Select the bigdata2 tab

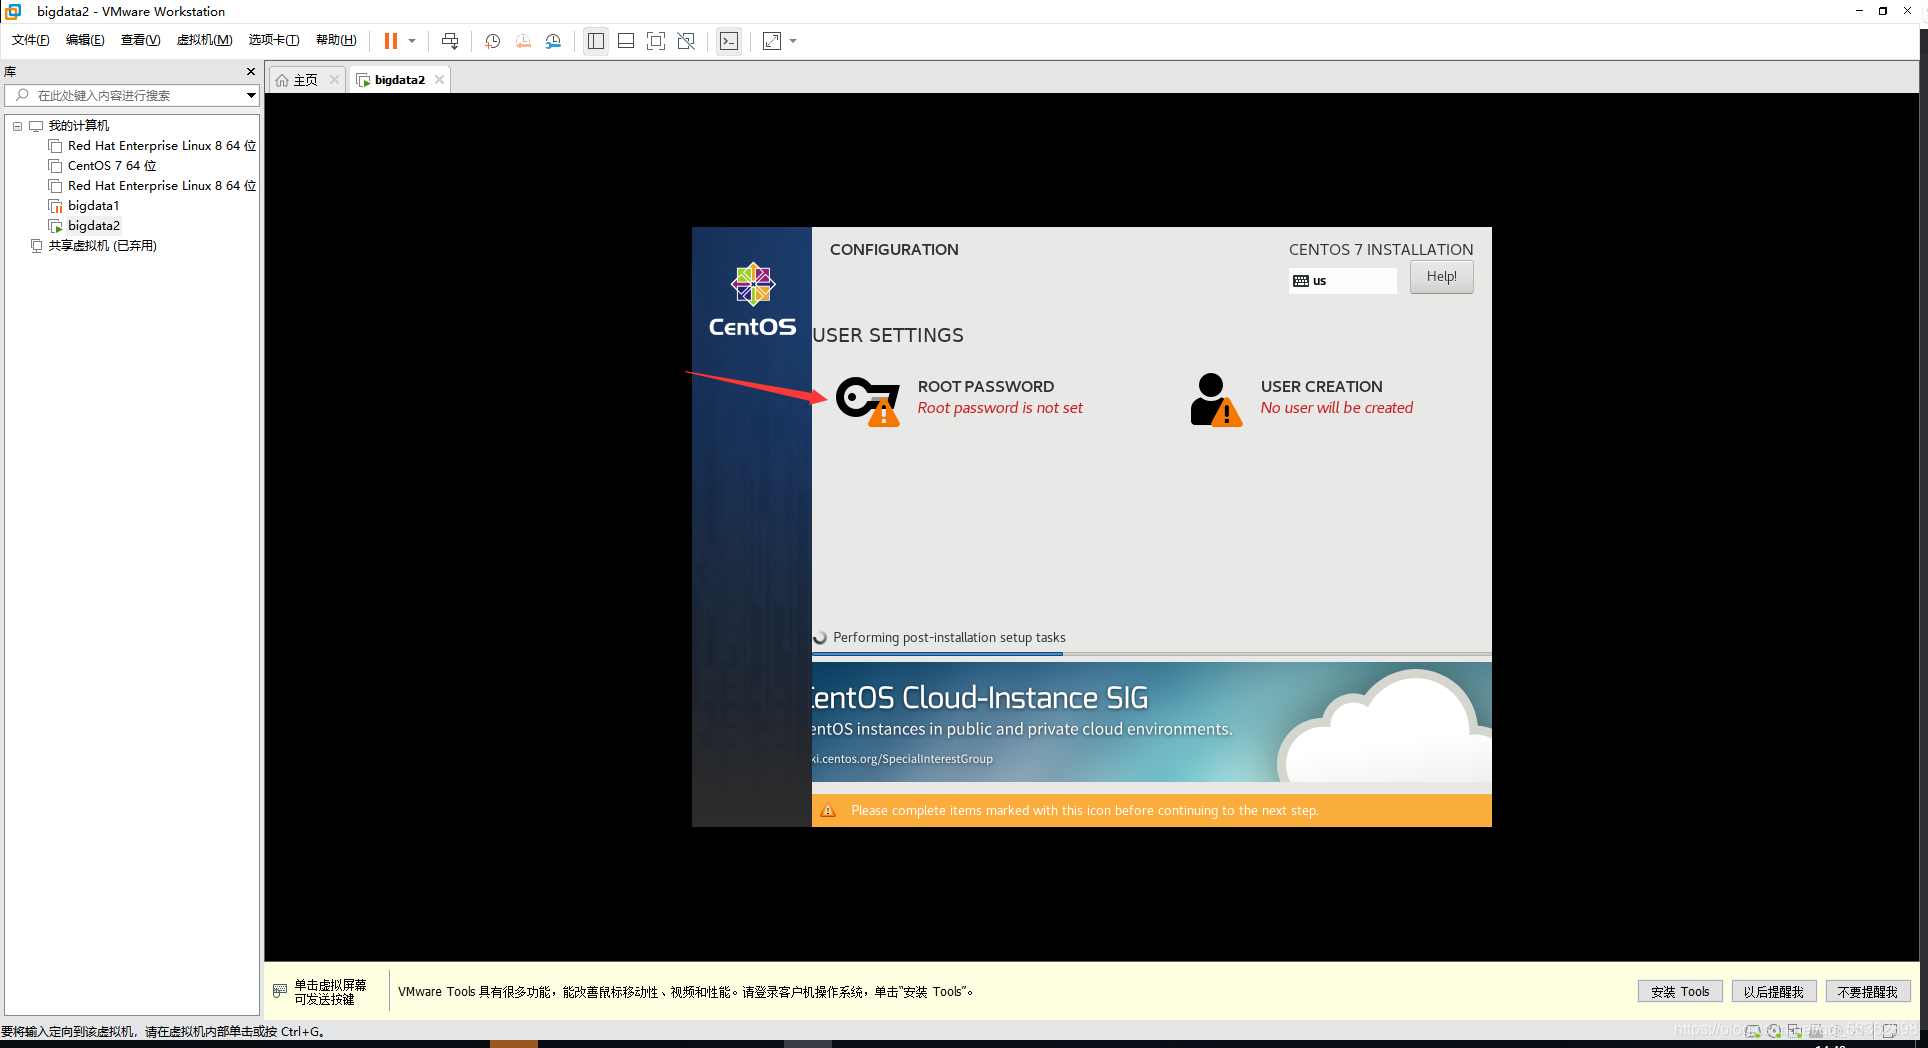pyautogui.click(x=399, y=80)
